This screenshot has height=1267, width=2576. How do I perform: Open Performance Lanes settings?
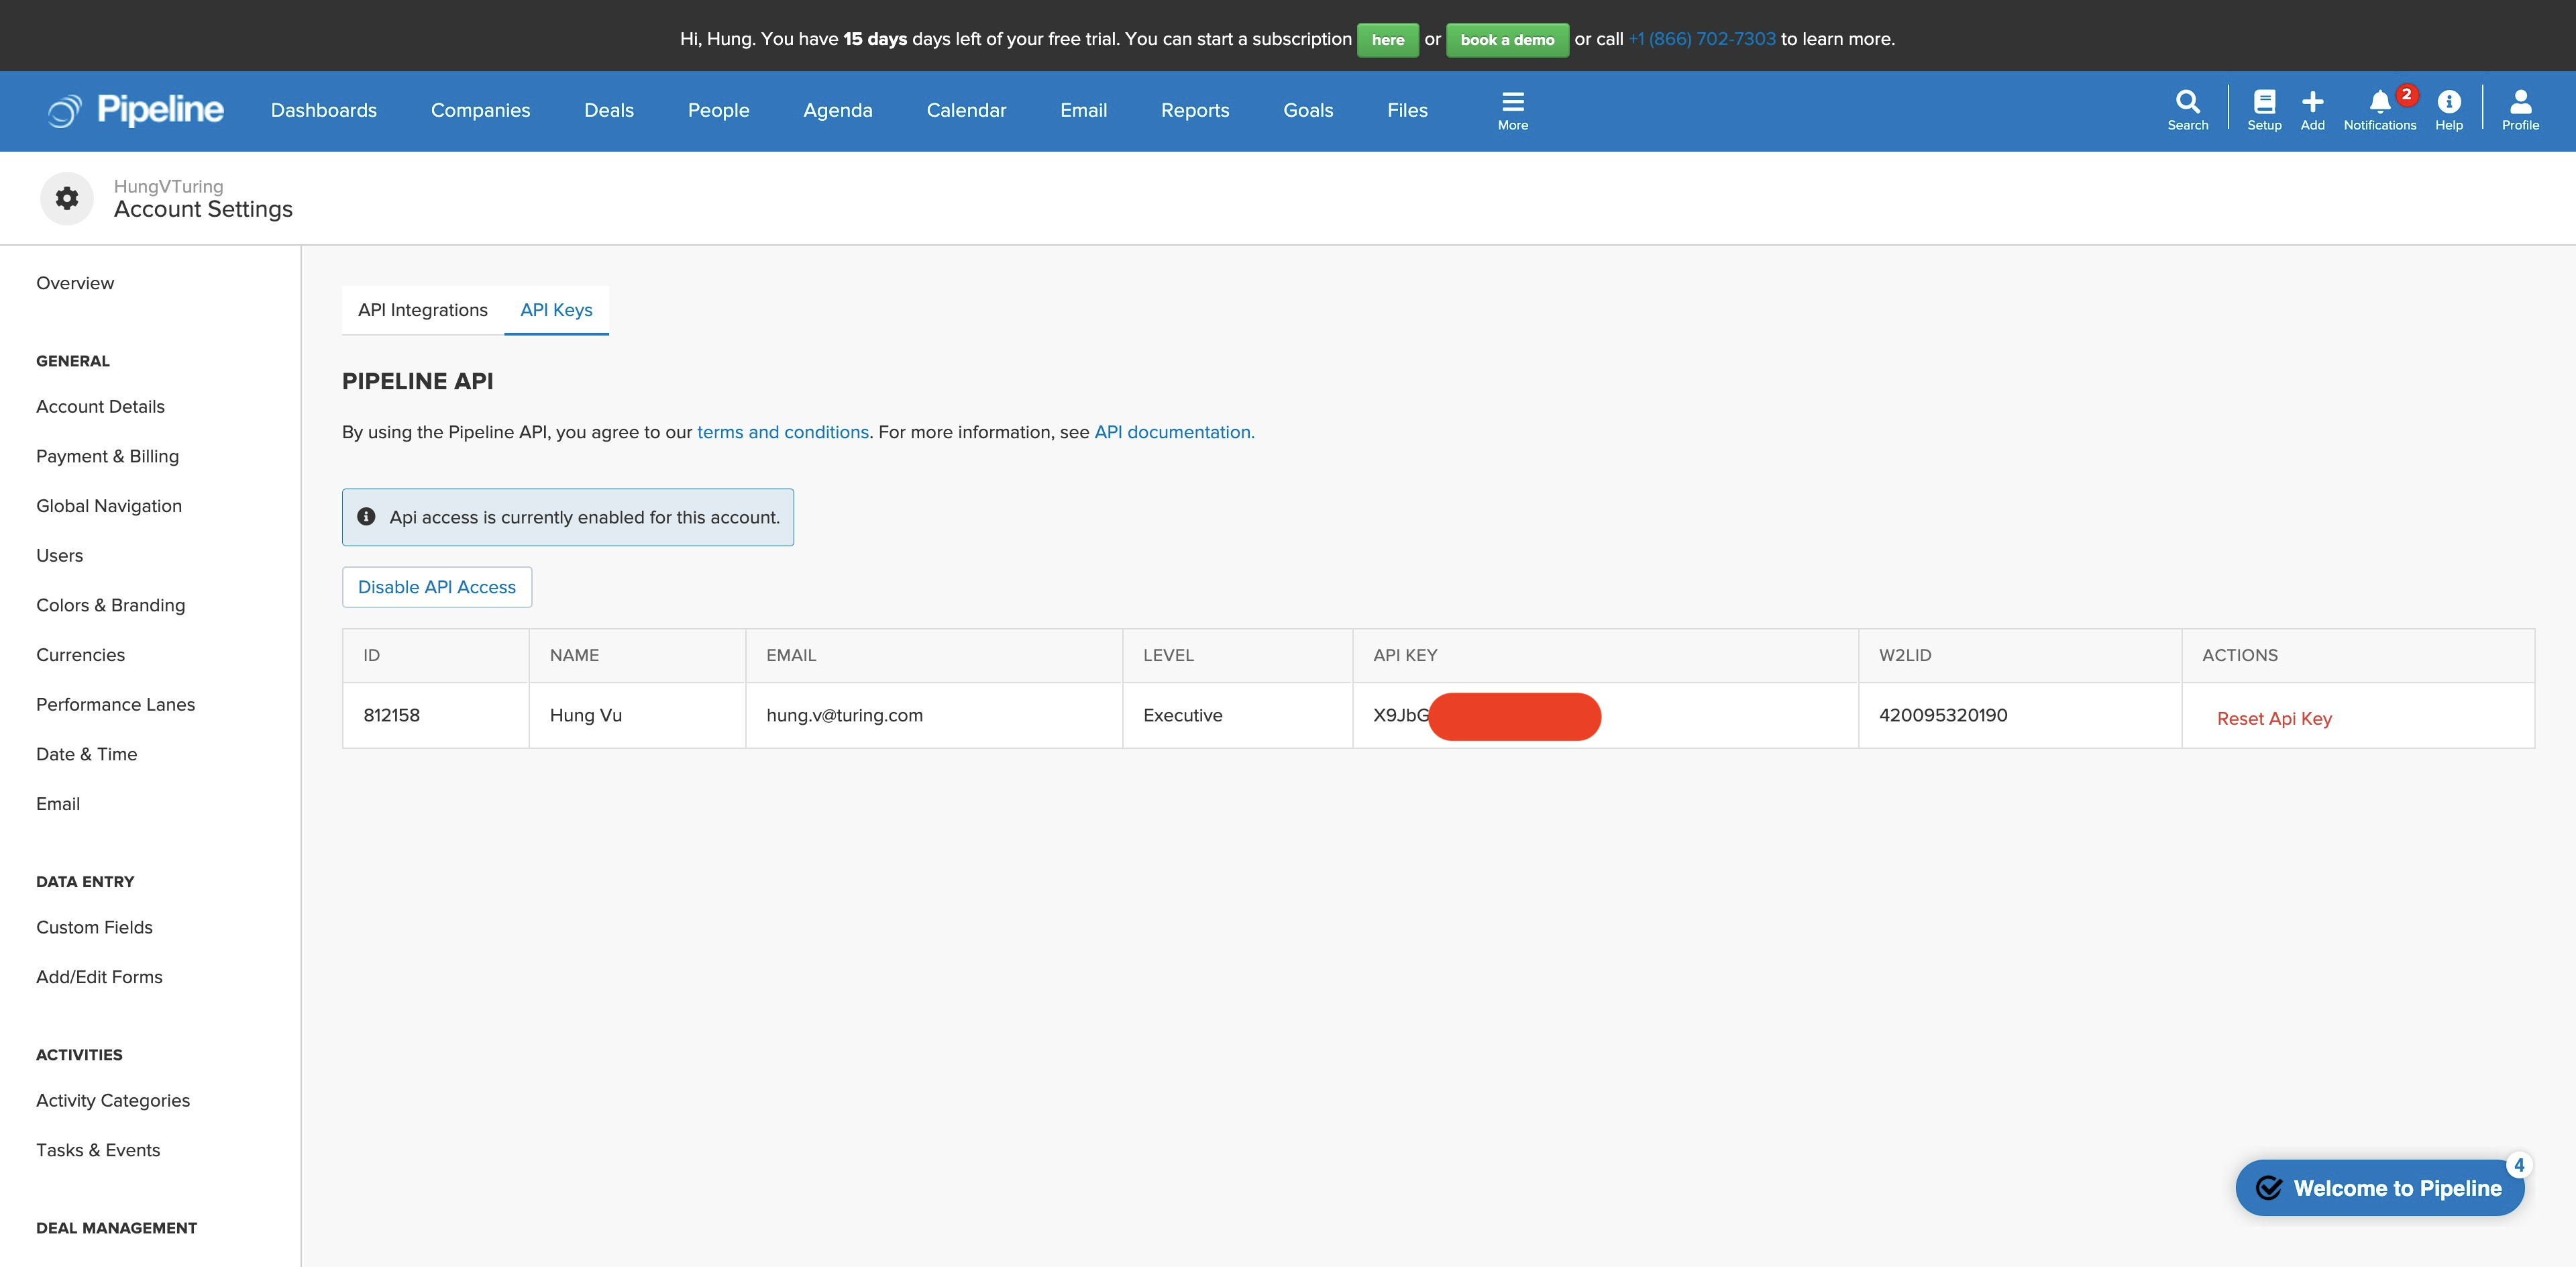[x=115, y=705]
